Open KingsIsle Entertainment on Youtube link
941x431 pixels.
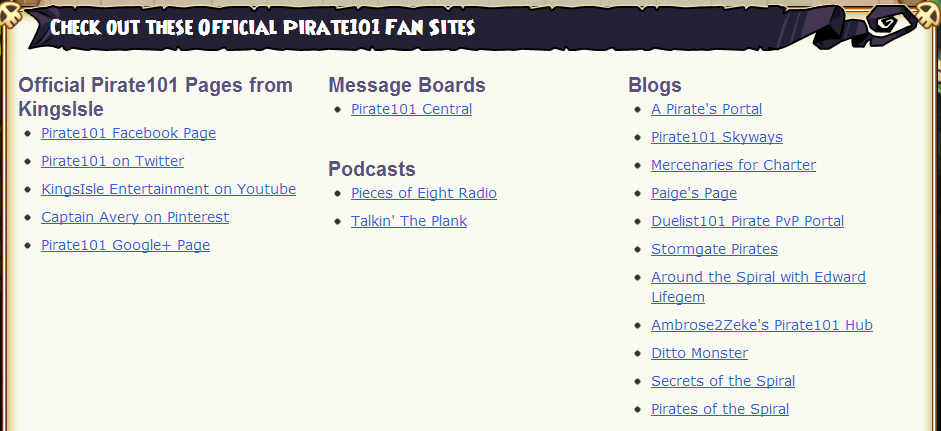coord(168,189)
